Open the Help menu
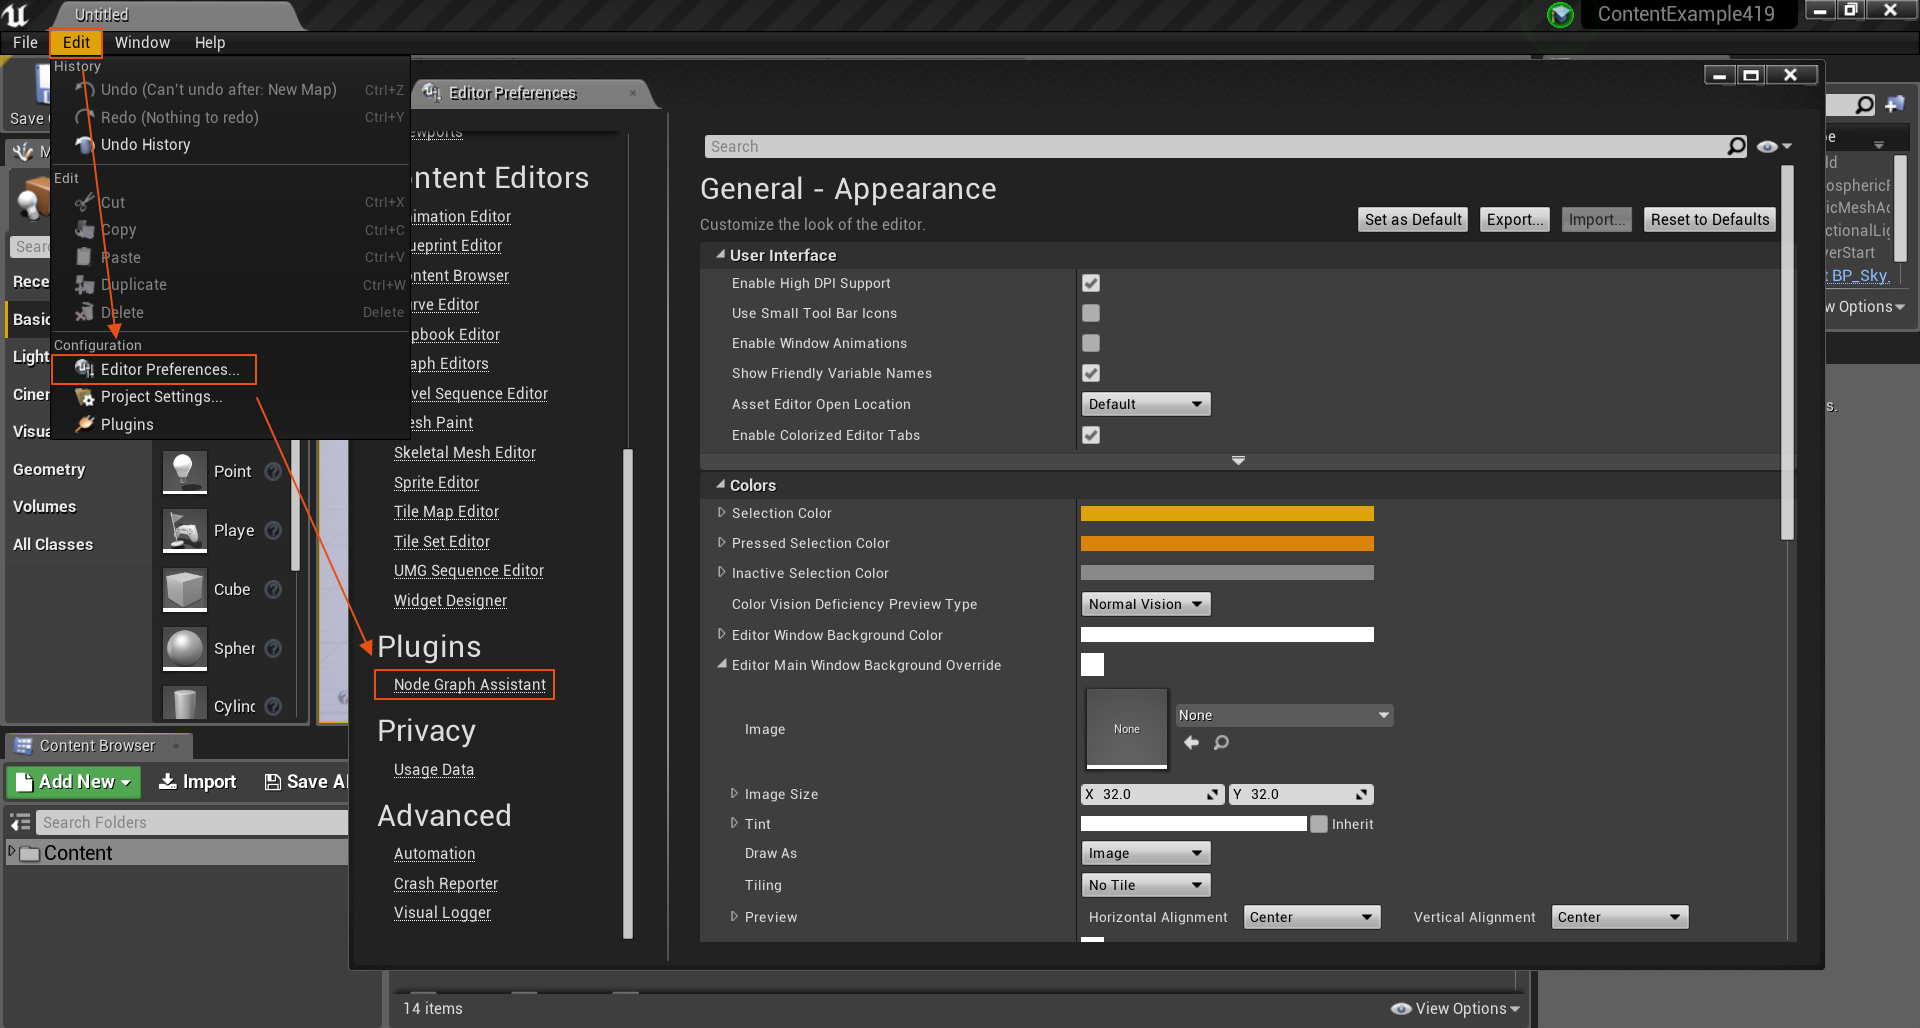This screenshot has height=1028, width=1920. [210, 42]
